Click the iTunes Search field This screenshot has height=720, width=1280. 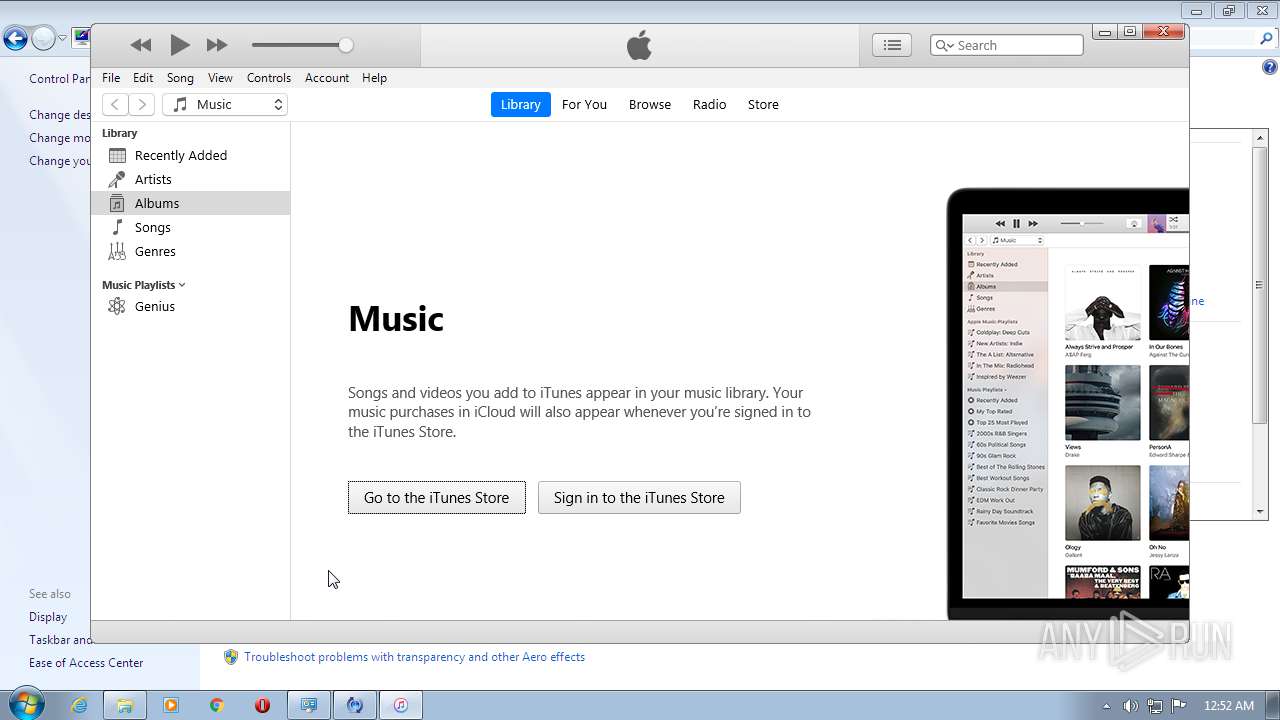[x=1007, y=45]
